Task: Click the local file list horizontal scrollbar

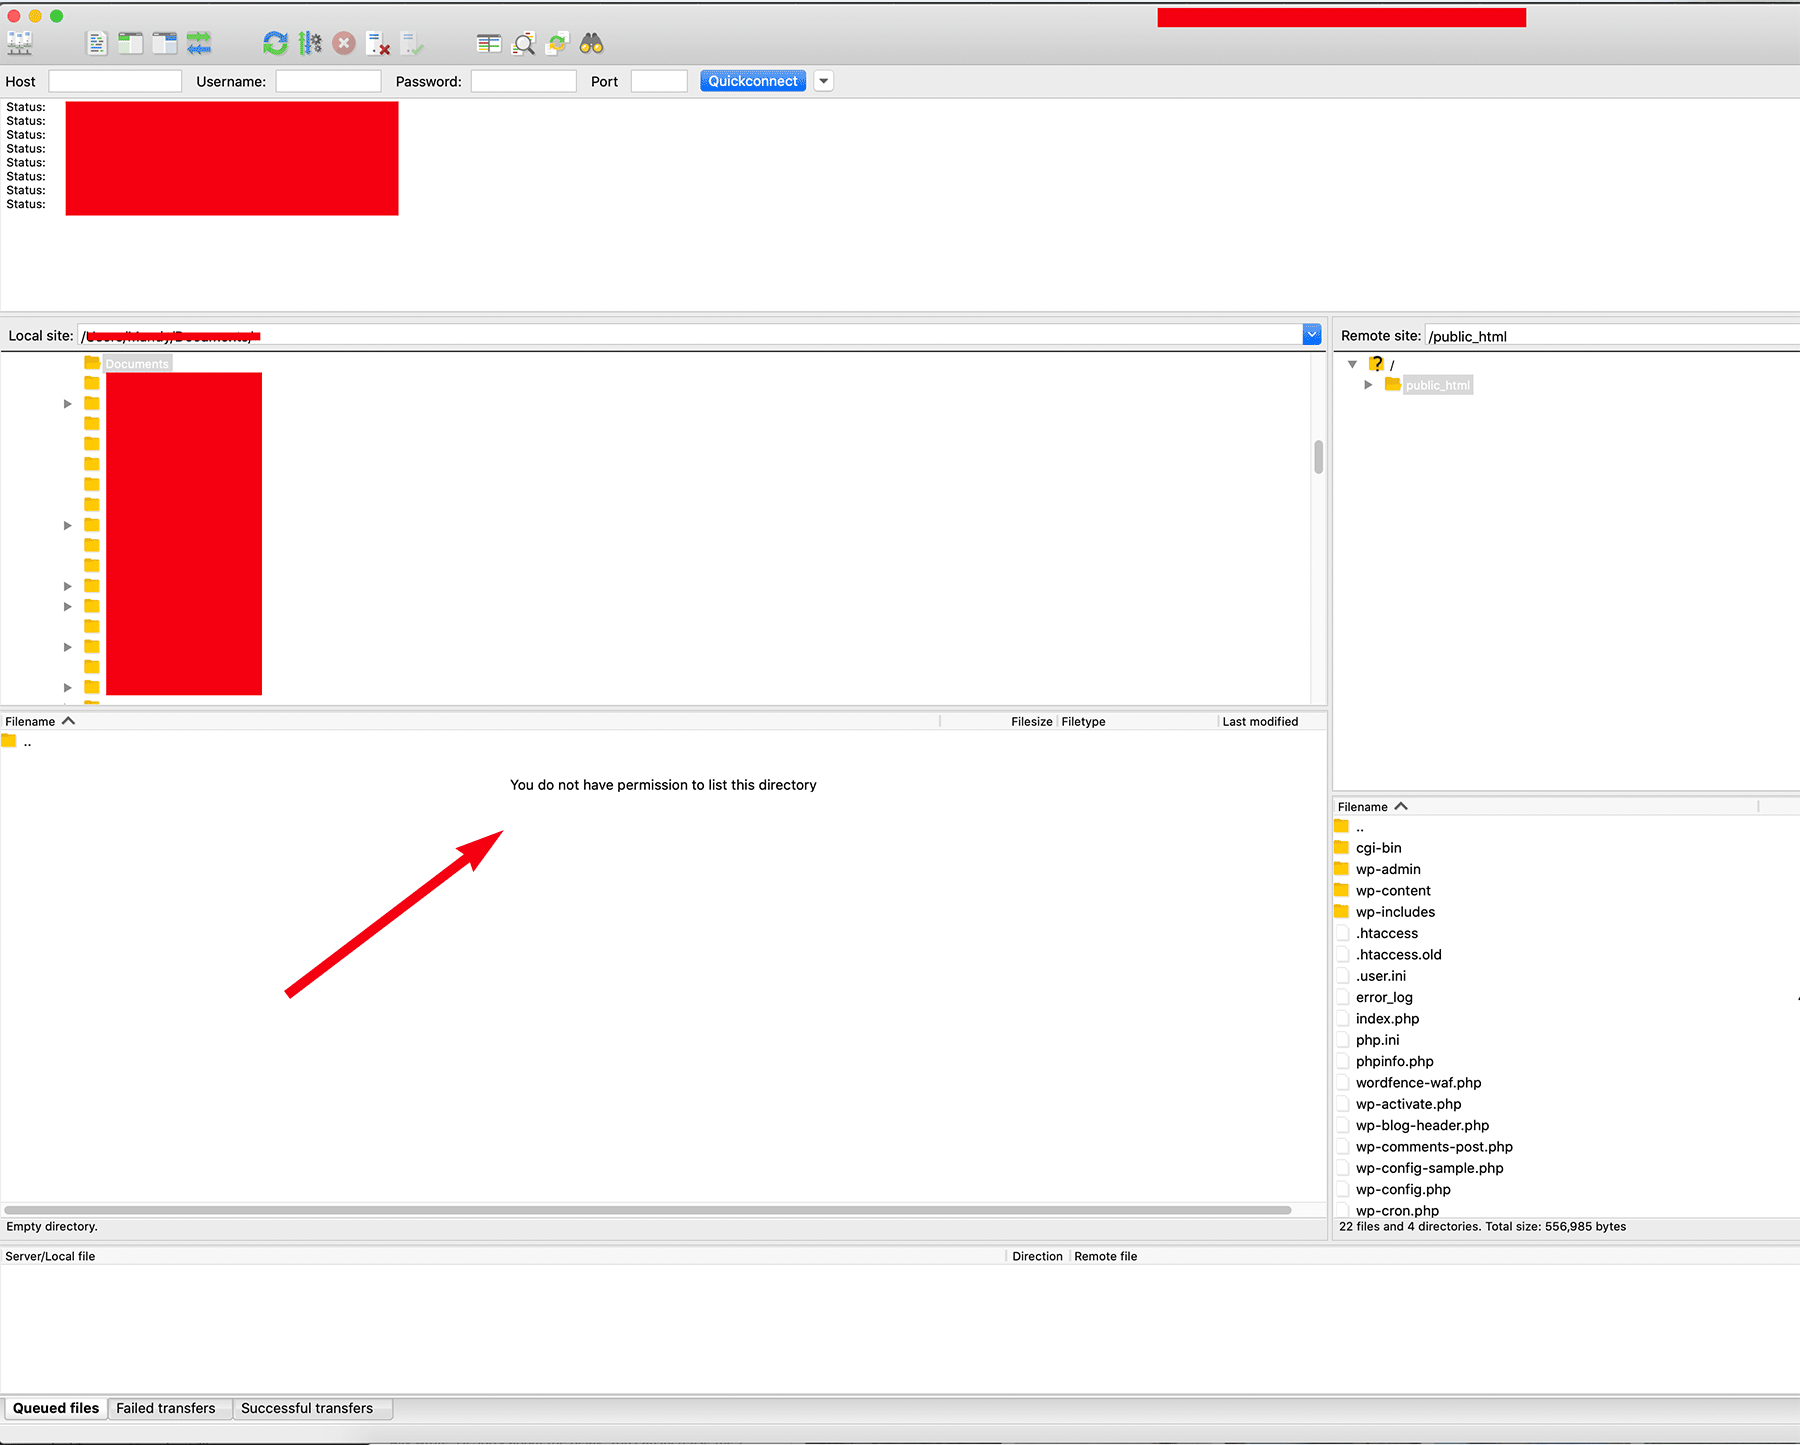Action: 648,1210
